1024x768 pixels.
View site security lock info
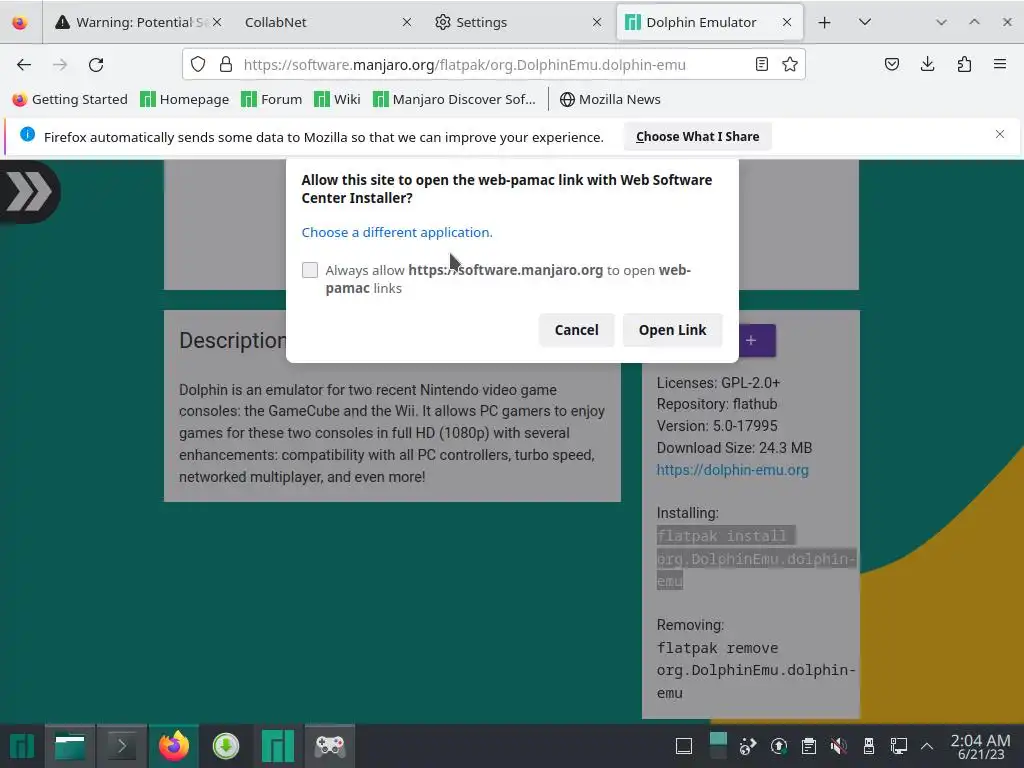tap(226, 64)
